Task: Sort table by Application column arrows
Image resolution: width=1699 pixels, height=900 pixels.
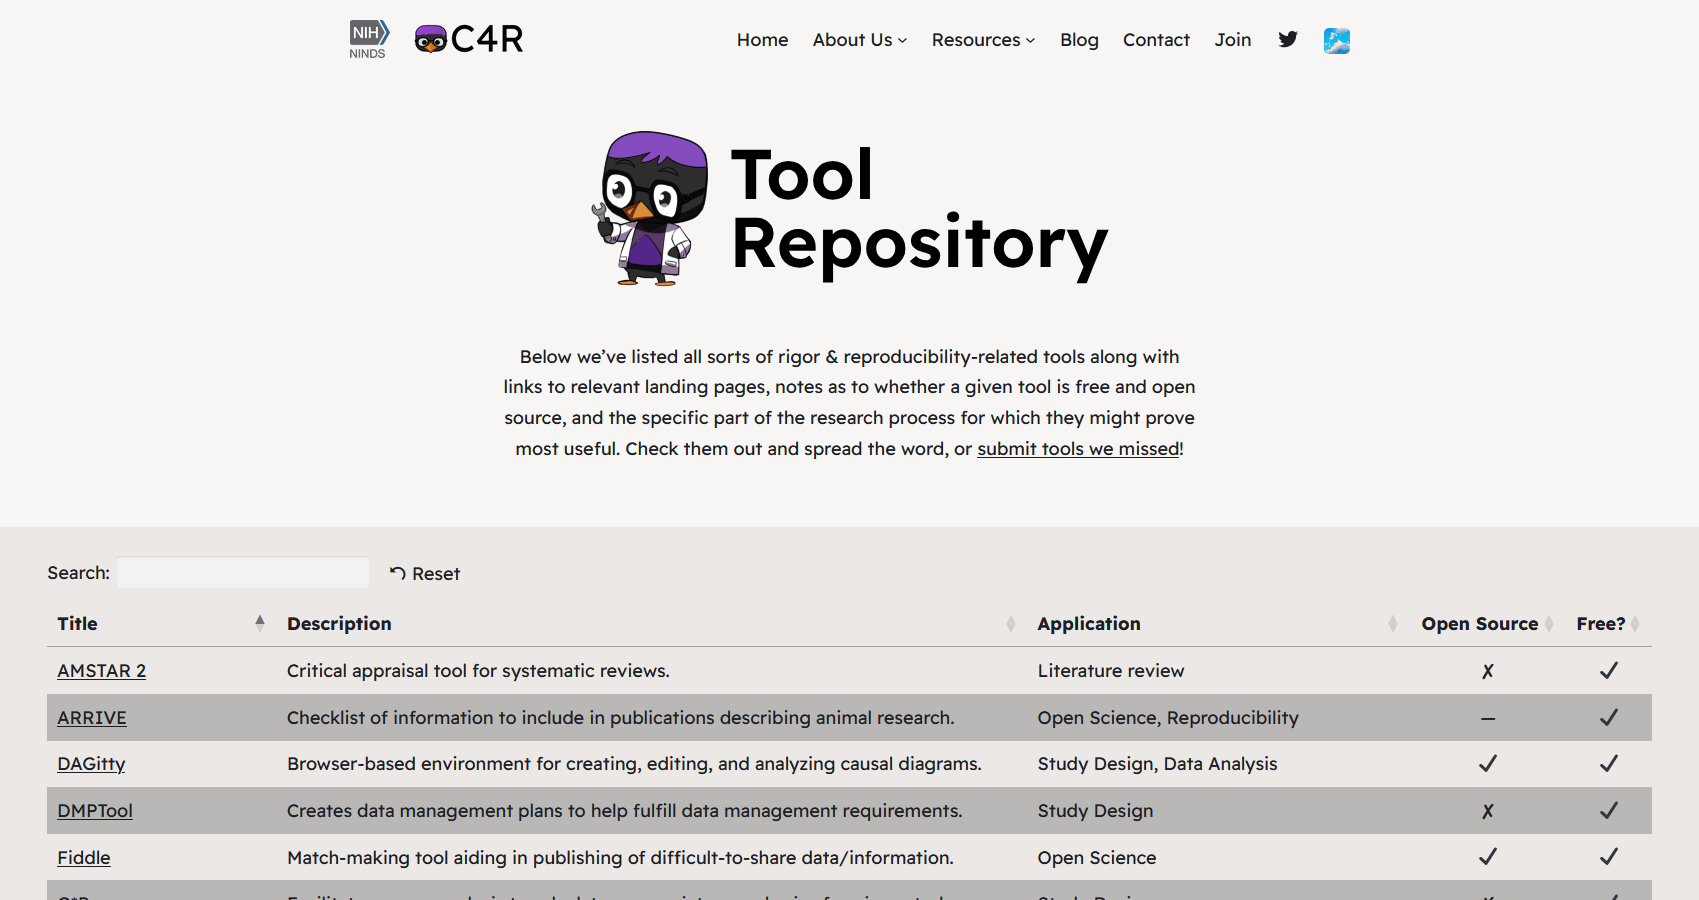Action: coord(1393,624)
